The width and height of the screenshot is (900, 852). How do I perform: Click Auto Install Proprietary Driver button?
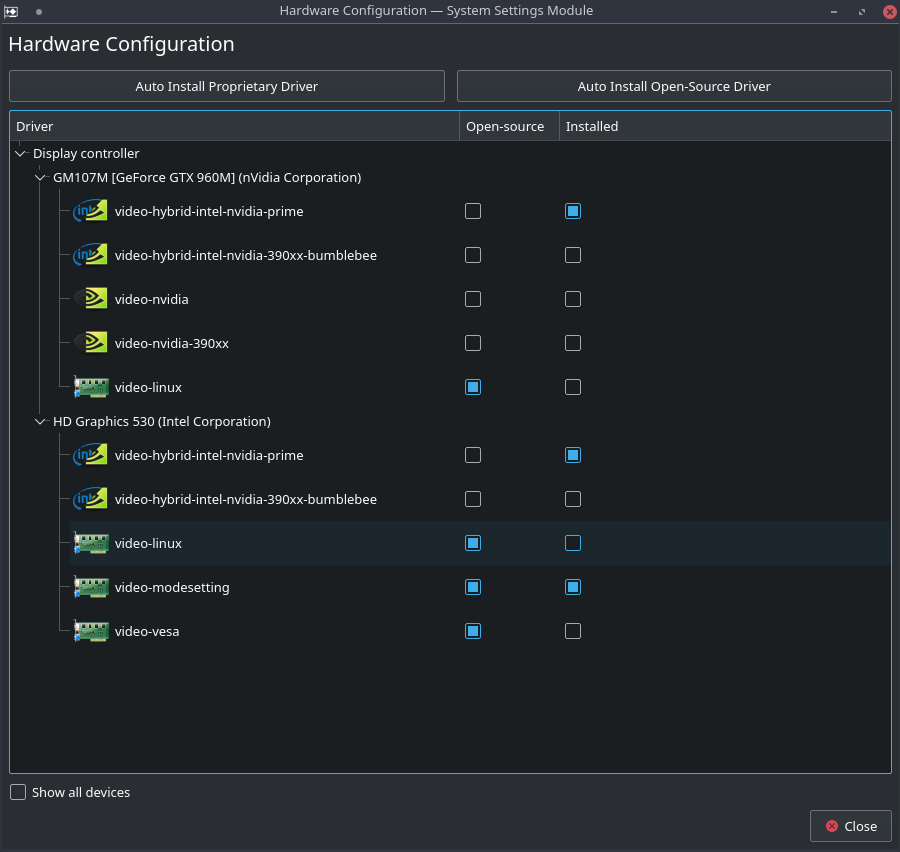(x=227, y=86)
